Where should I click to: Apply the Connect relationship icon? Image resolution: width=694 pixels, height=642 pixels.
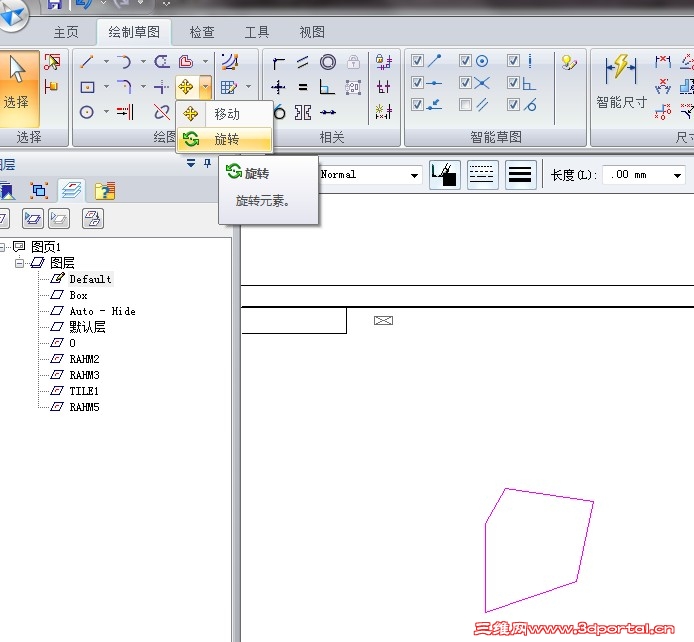point(278,62)
